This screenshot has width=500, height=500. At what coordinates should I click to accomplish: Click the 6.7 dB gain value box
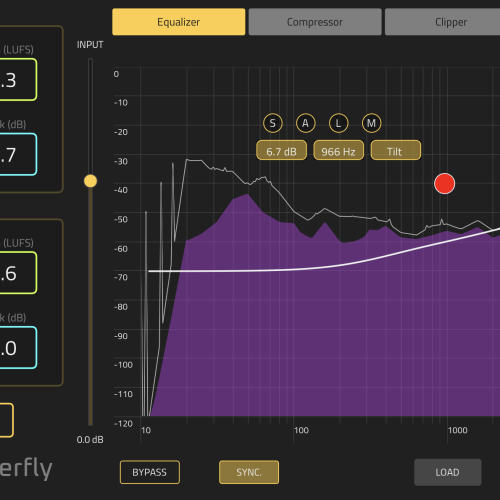pyautogui.click(x=281, y=150)
